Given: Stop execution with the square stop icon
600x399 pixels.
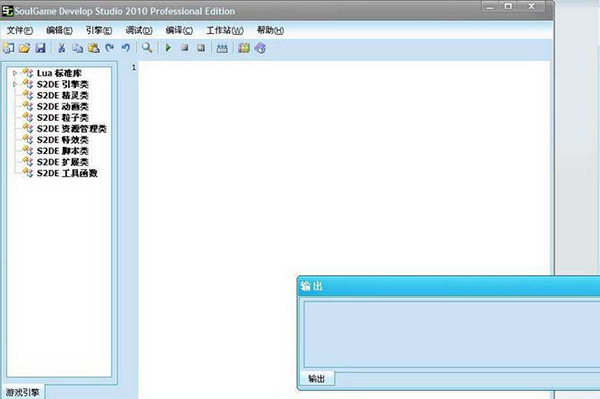Looking at the screenshot, I should click(185, 48).
